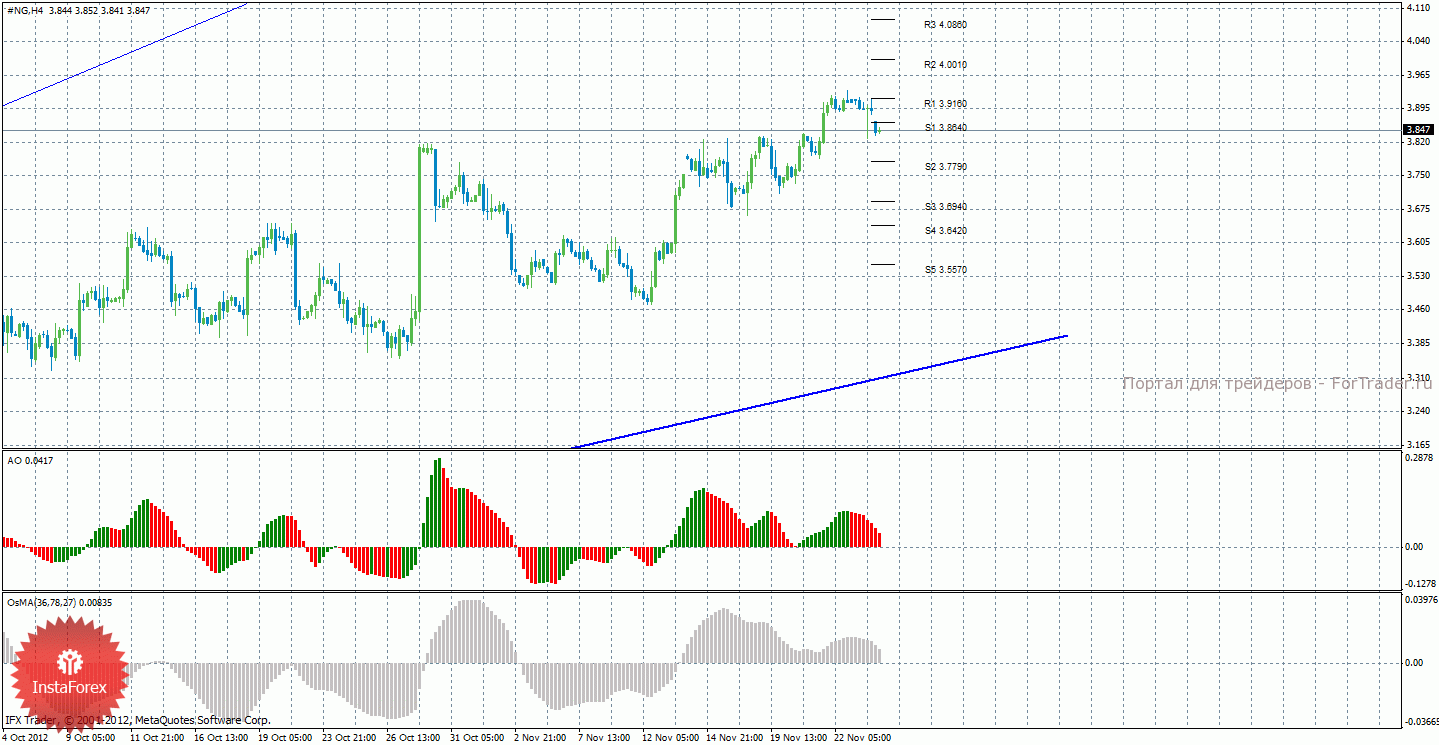Select the S2 3.7790 support label

coord(945,167)
